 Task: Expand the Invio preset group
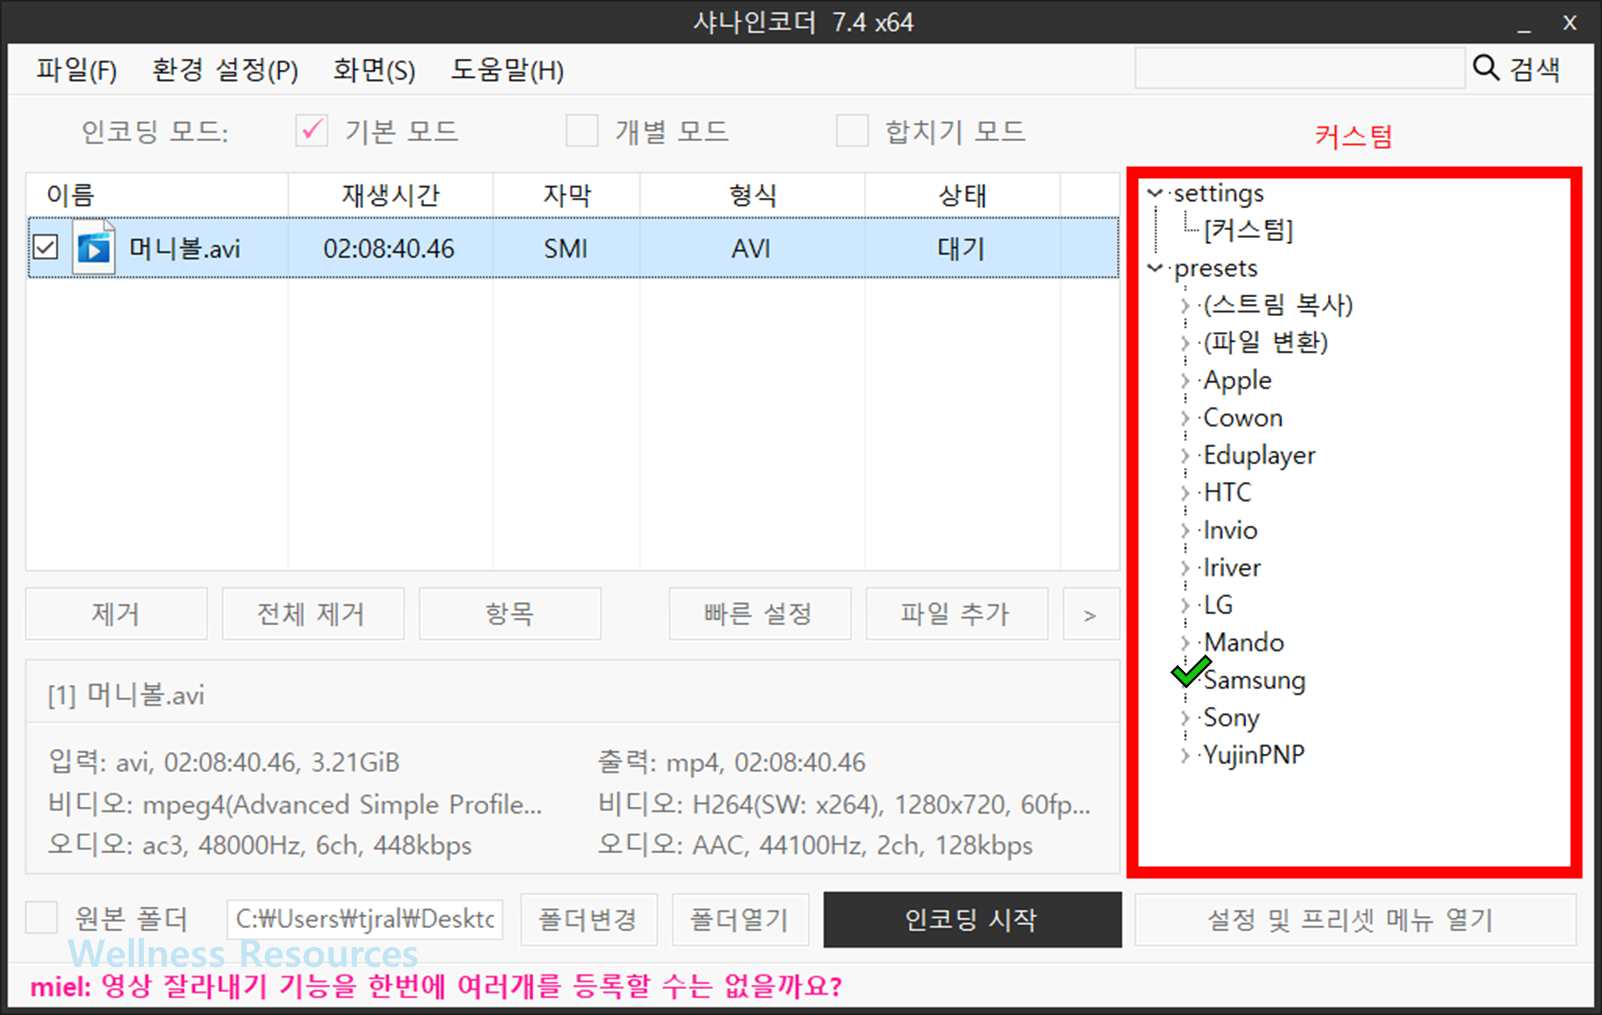click(1185, 531)
